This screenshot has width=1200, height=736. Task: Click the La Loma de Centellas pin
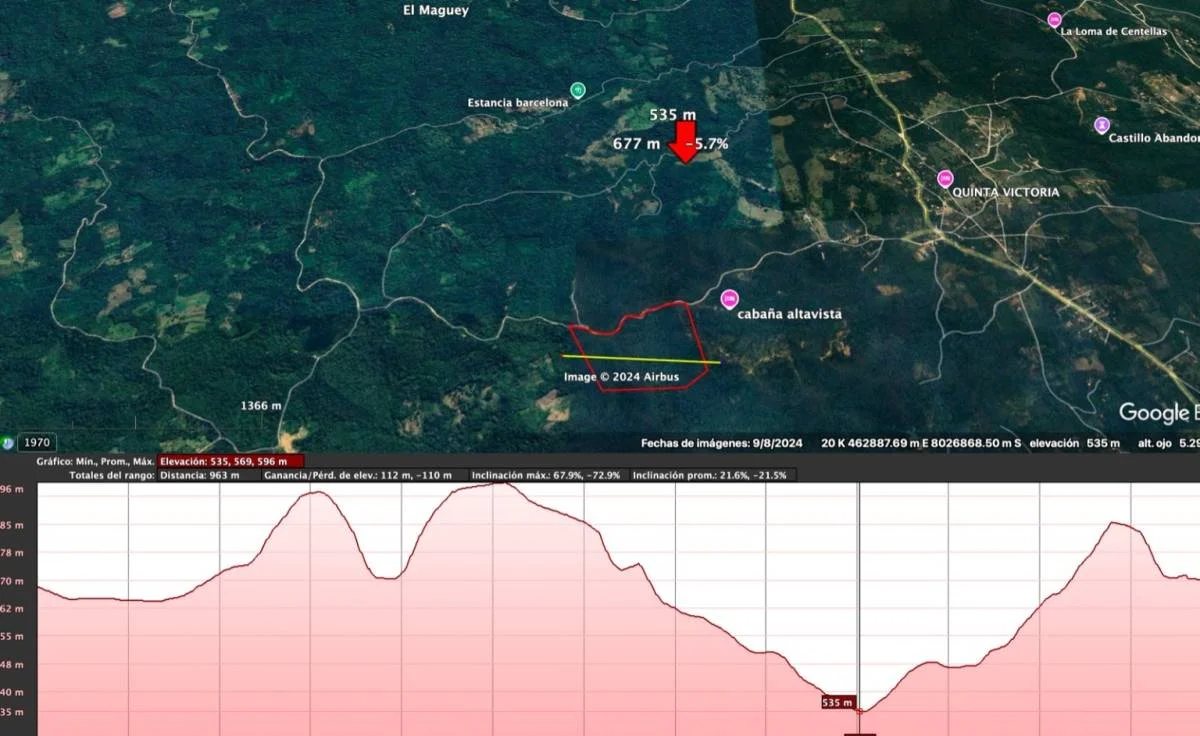point(1054,20)
